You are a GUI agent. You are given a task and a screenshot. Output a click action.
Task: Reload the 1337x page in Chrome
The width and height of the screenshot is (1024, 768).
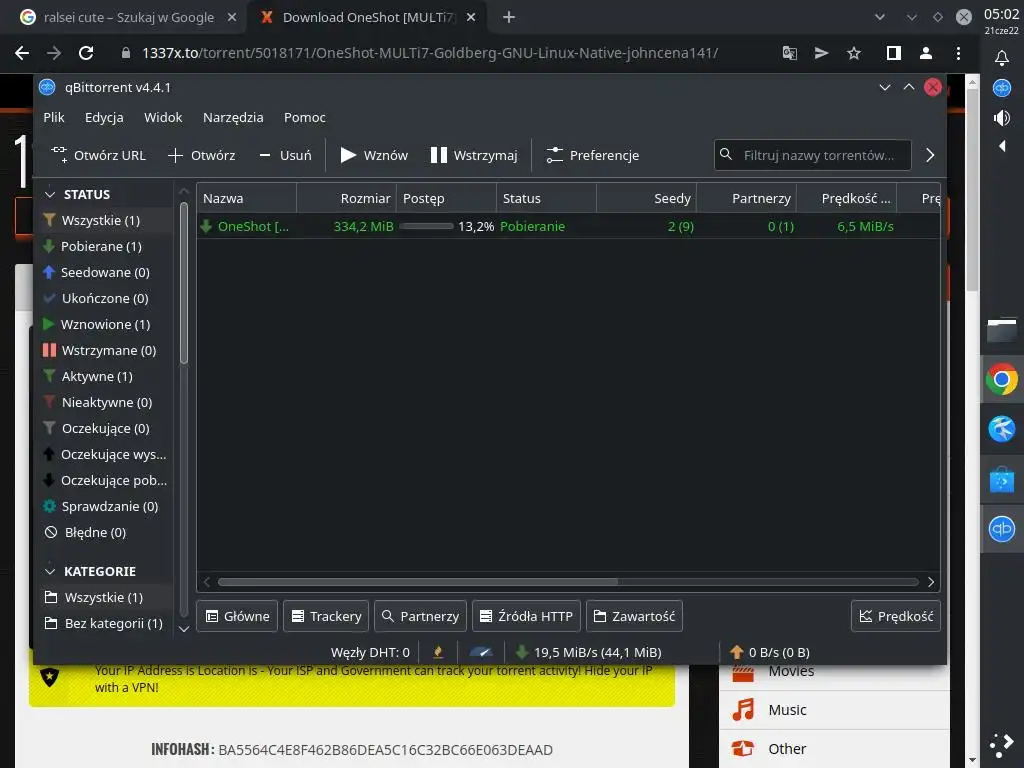86,53
